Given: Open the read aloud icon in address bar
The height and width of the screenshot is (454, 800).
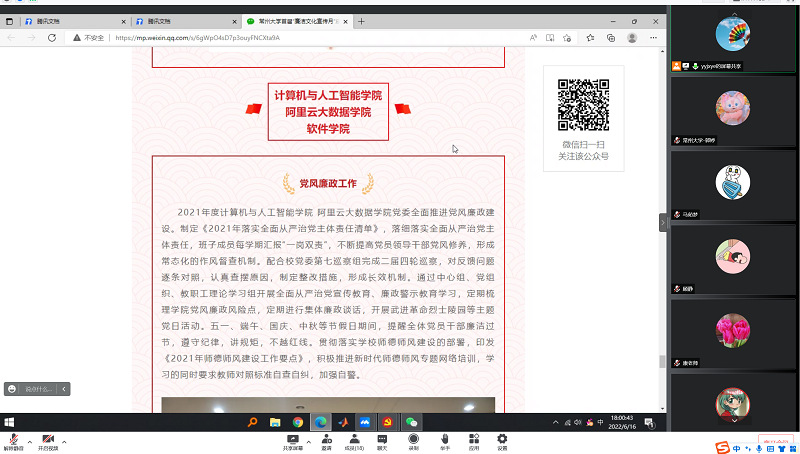Looking at the screenshot, I should 533,38.
